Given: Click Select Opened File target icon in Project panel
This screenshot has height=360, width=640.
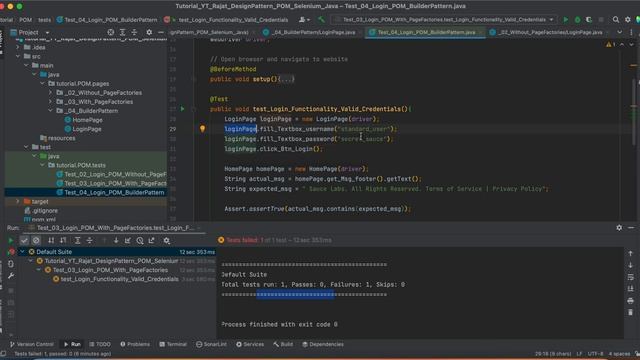Looking at the screenshot, I should (x=111, y=32).
